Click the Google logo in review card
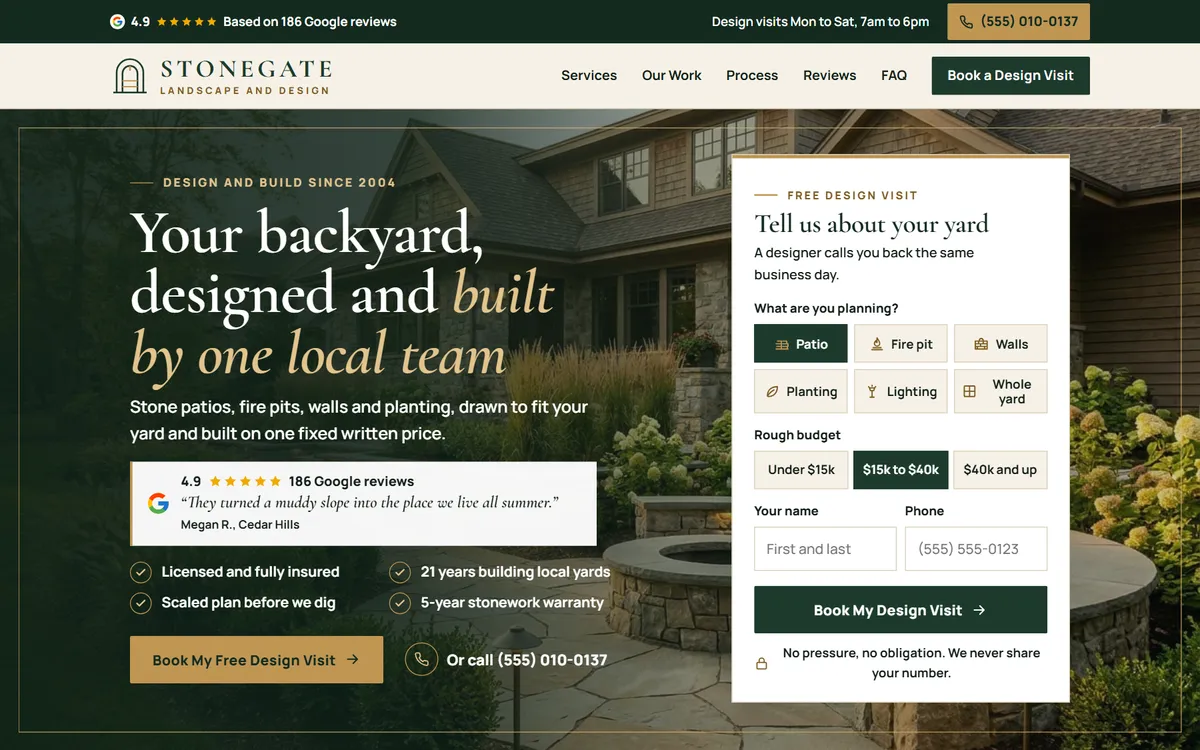This screenshot has height=750, width=1200. pos(158,503)
